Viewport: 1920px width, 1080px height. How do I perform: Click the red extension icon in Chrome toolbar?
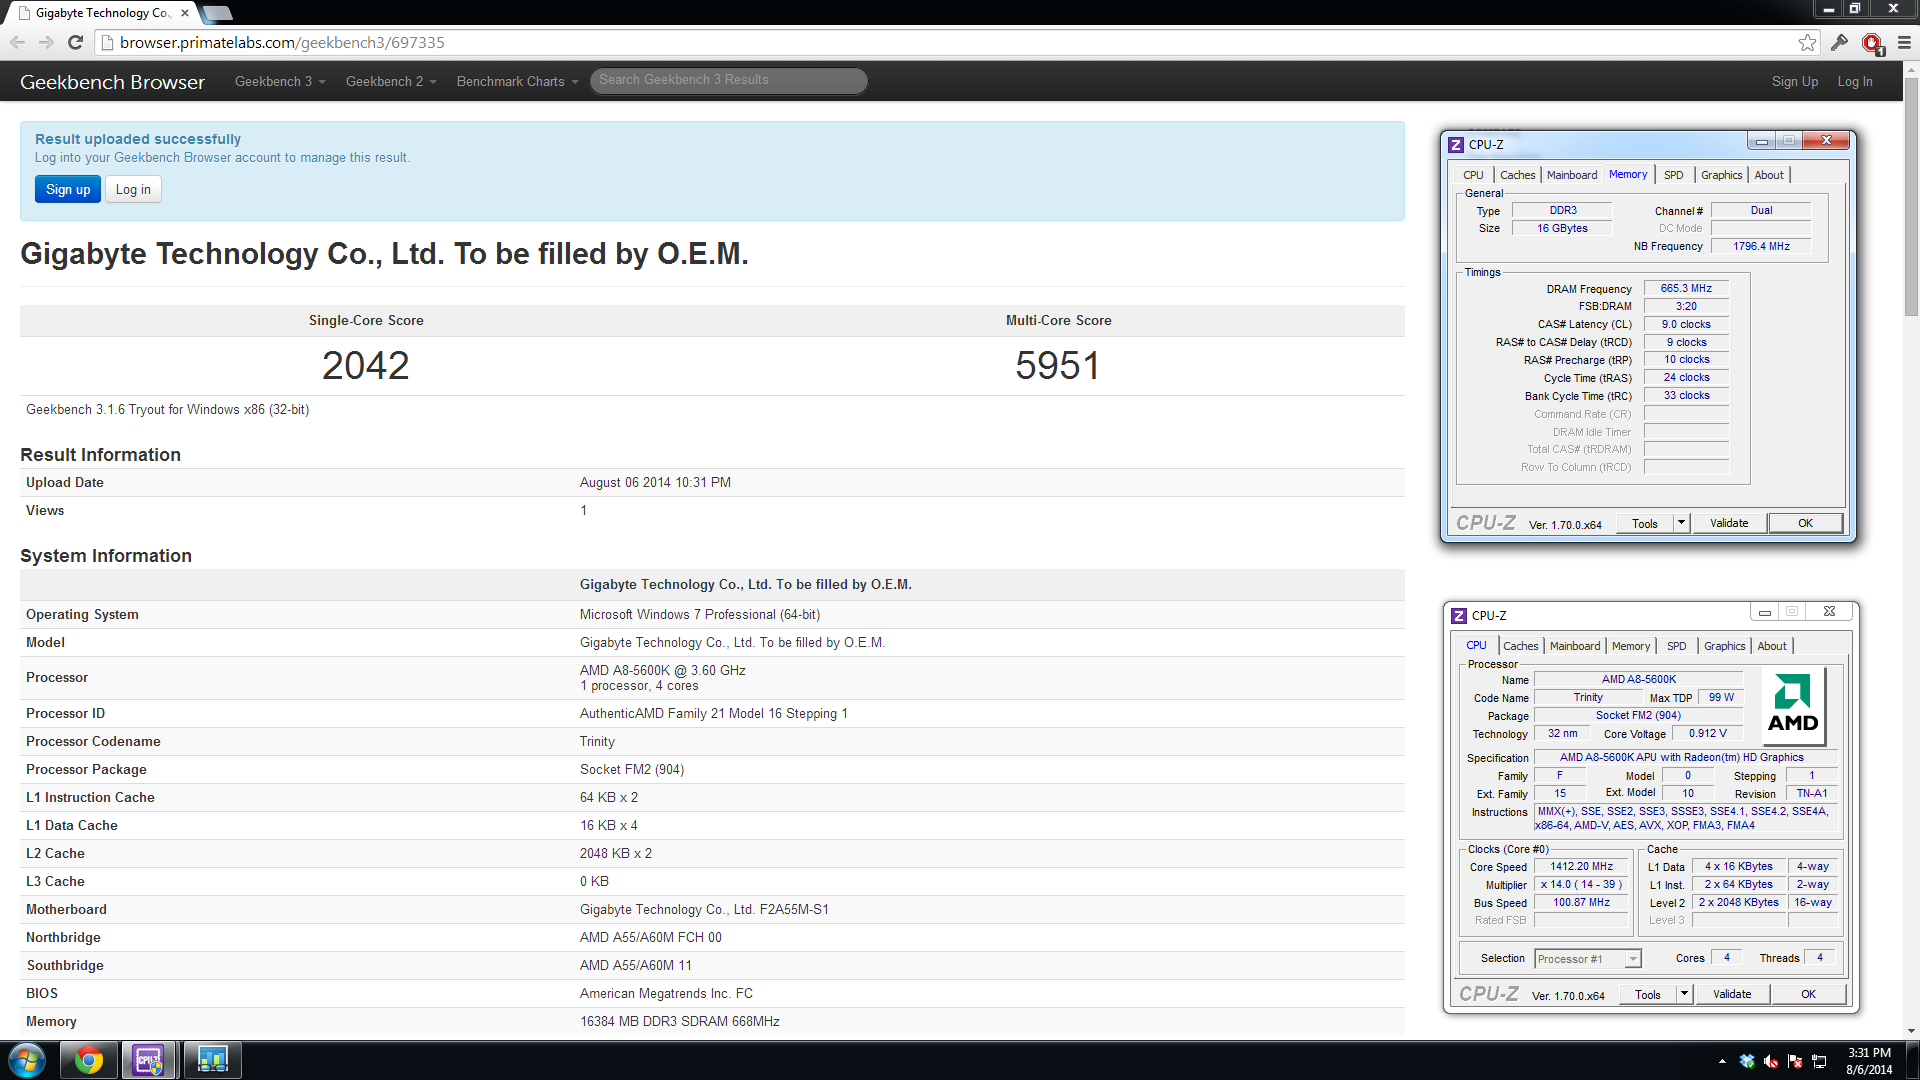click(1872, 43)
